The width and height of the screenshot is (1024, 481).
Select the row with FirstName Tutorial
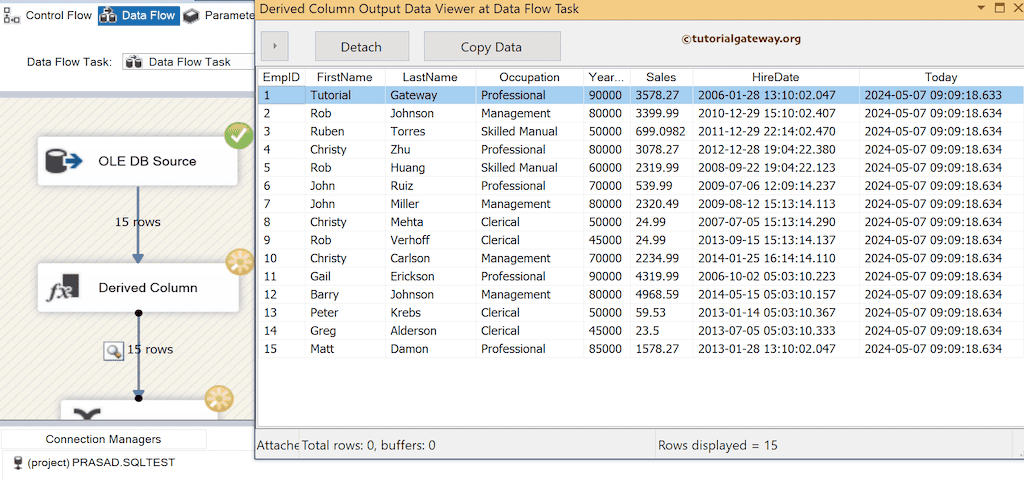tap(641, 95)
